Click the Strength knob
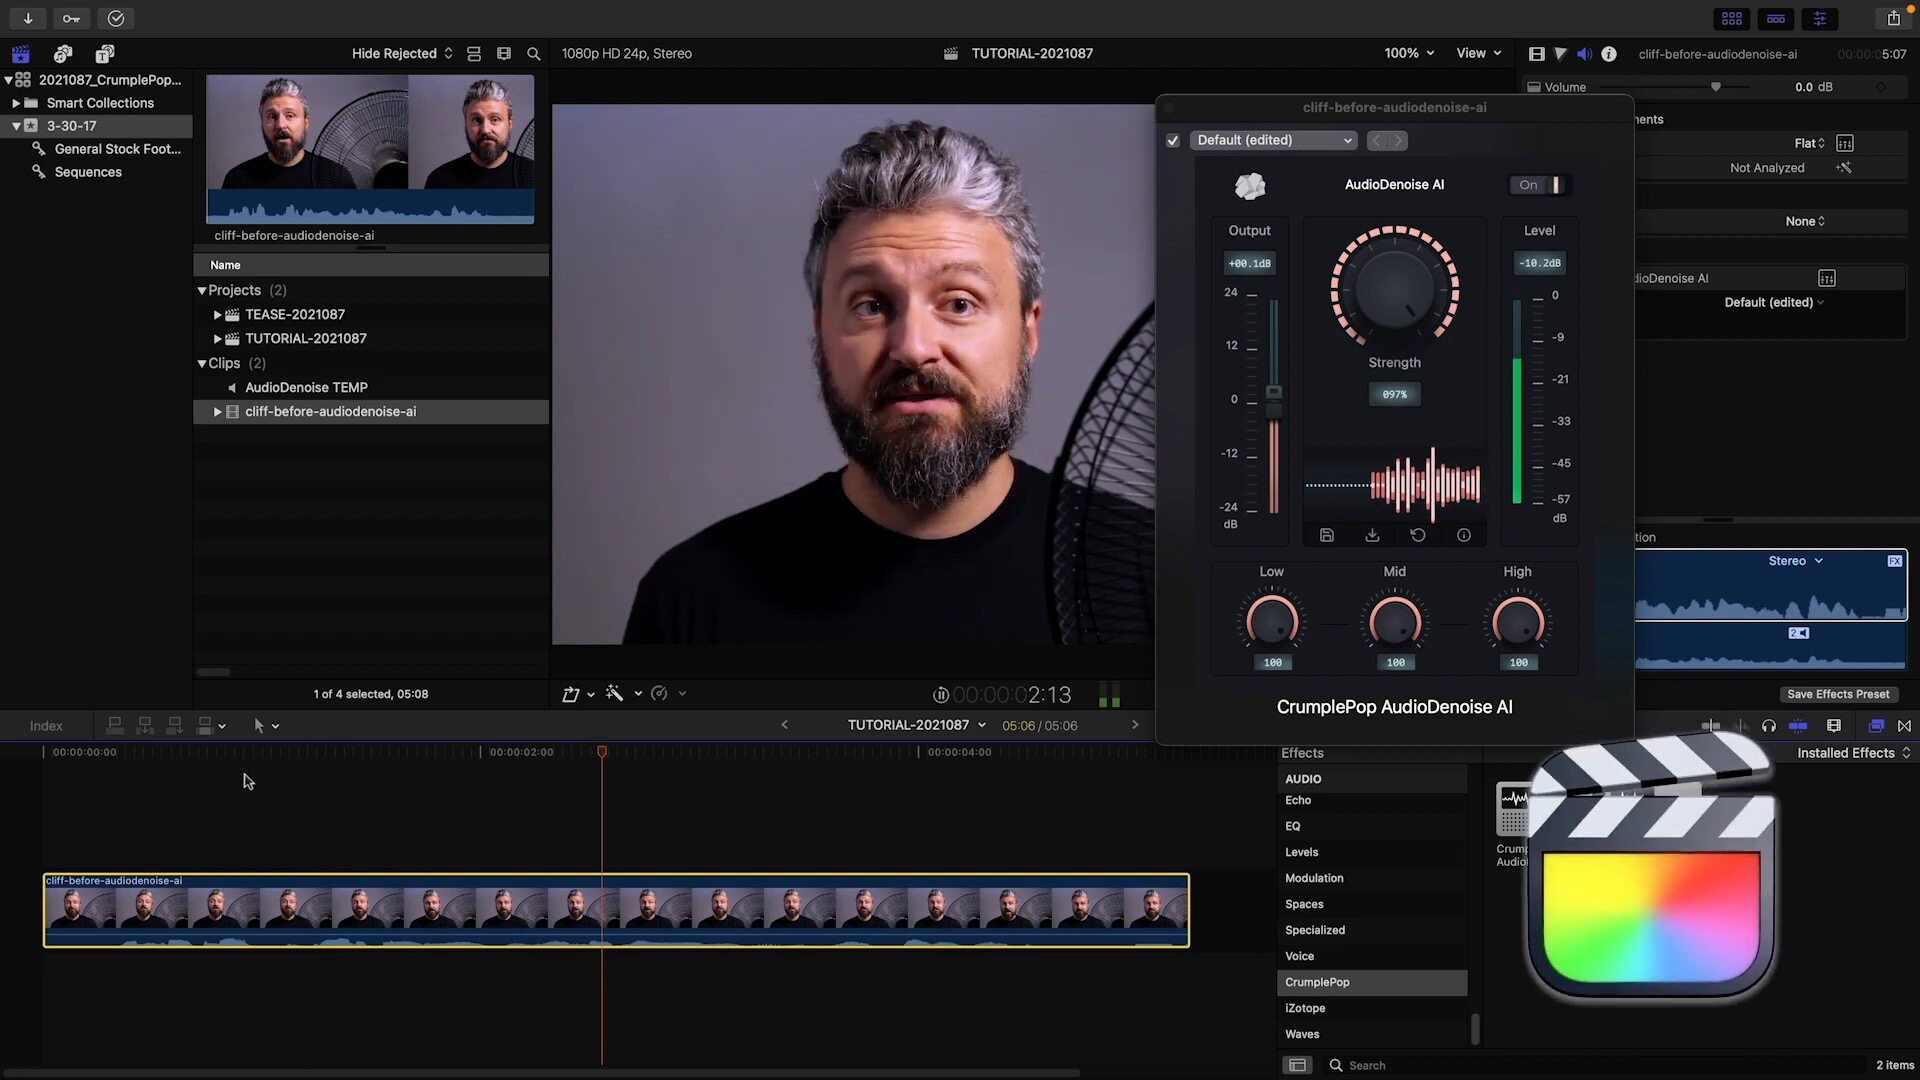Screen dimensions: 1920x1080 tap(1394, 289)
